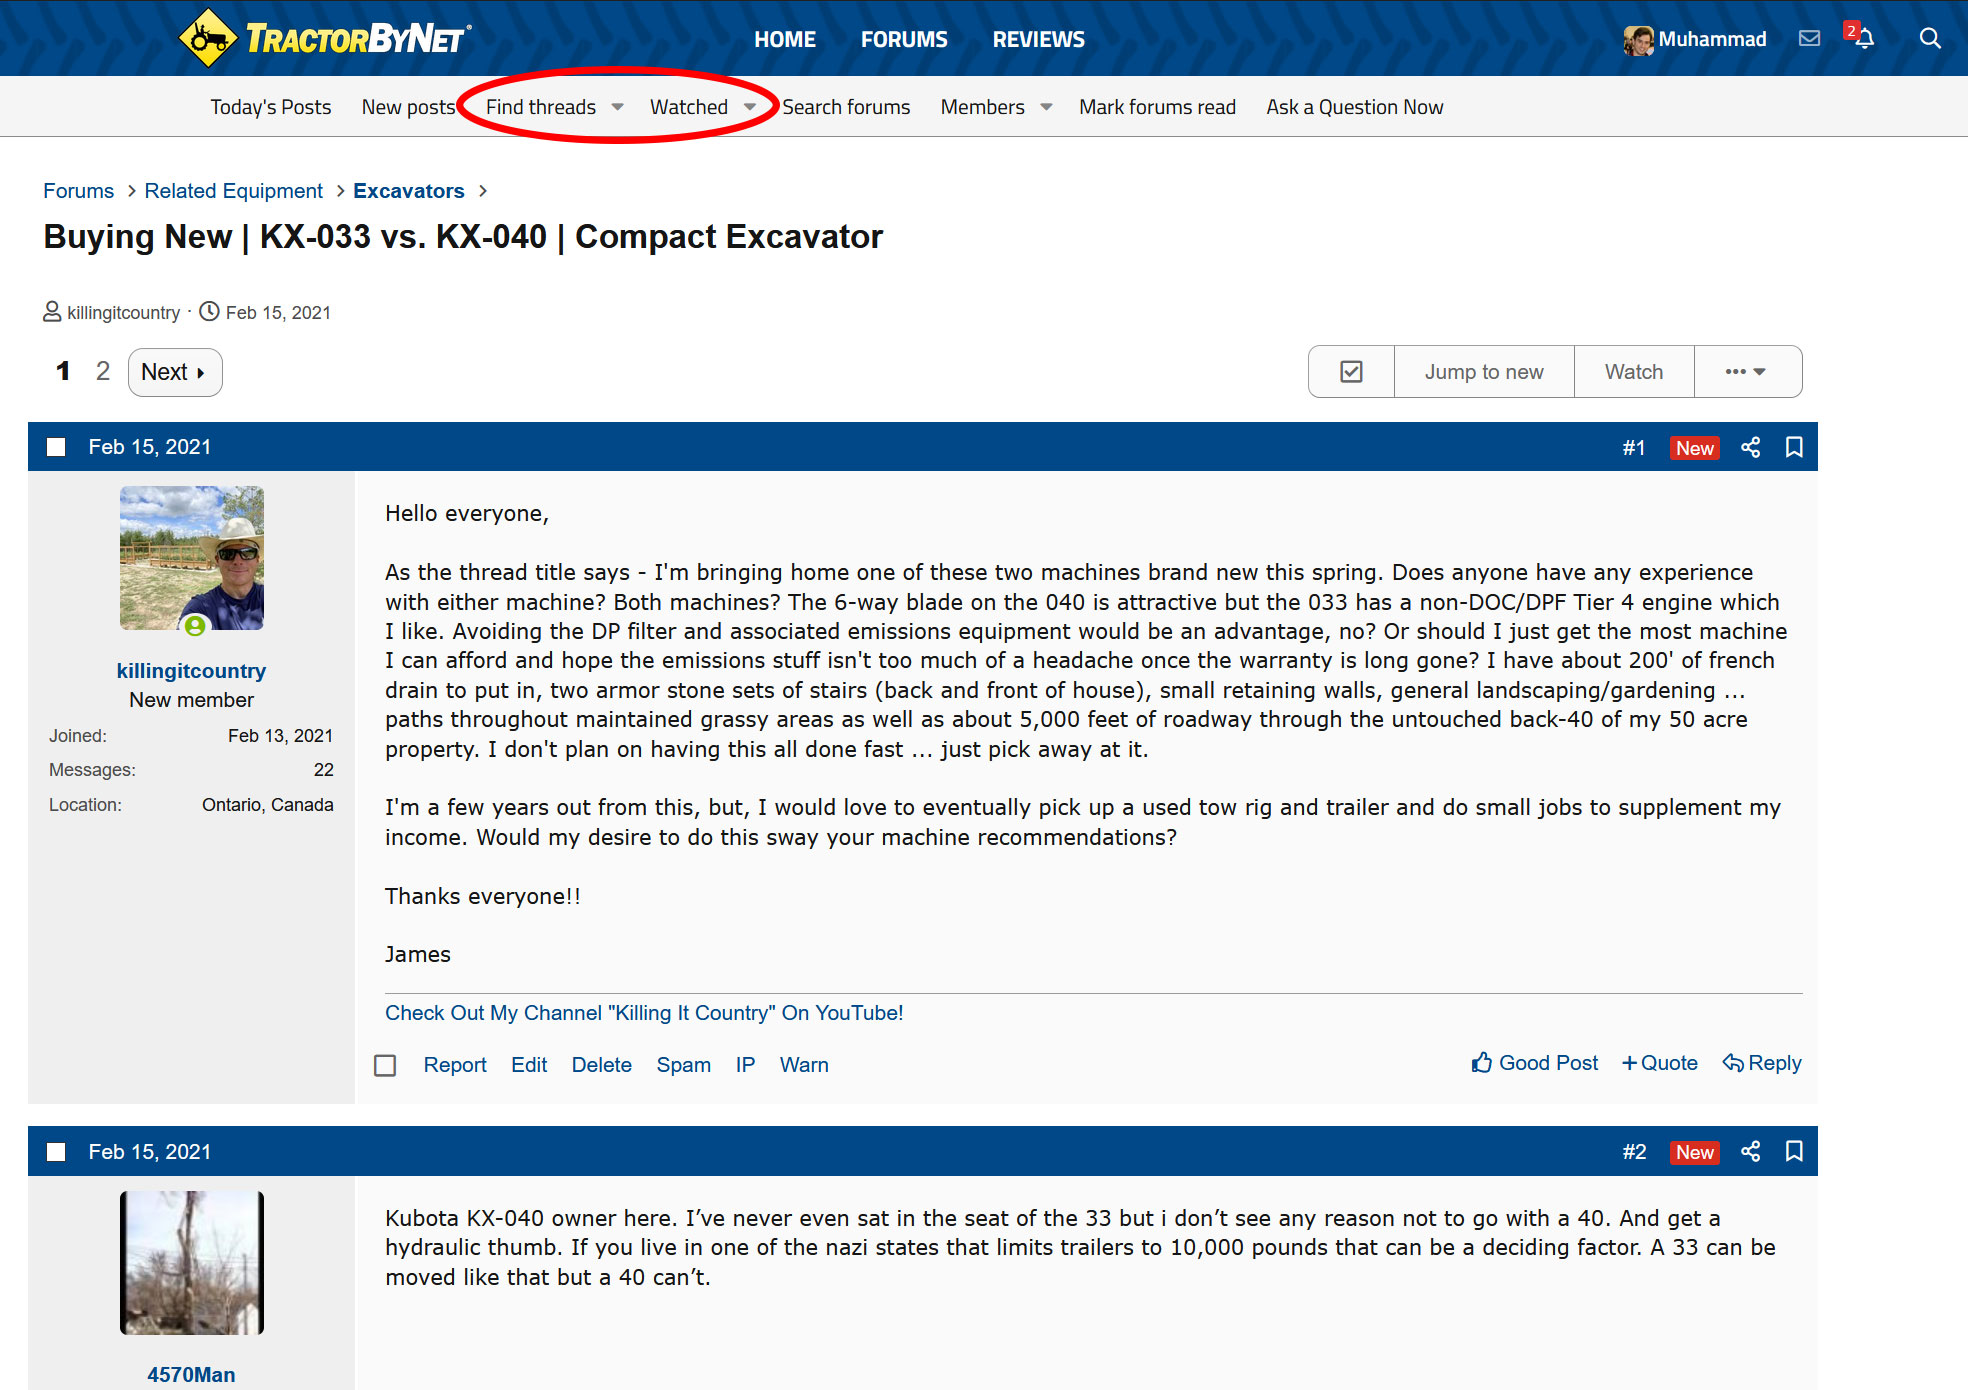
Task: Click Muhammad's user avatar
Action: click(x=1638, y=40)
